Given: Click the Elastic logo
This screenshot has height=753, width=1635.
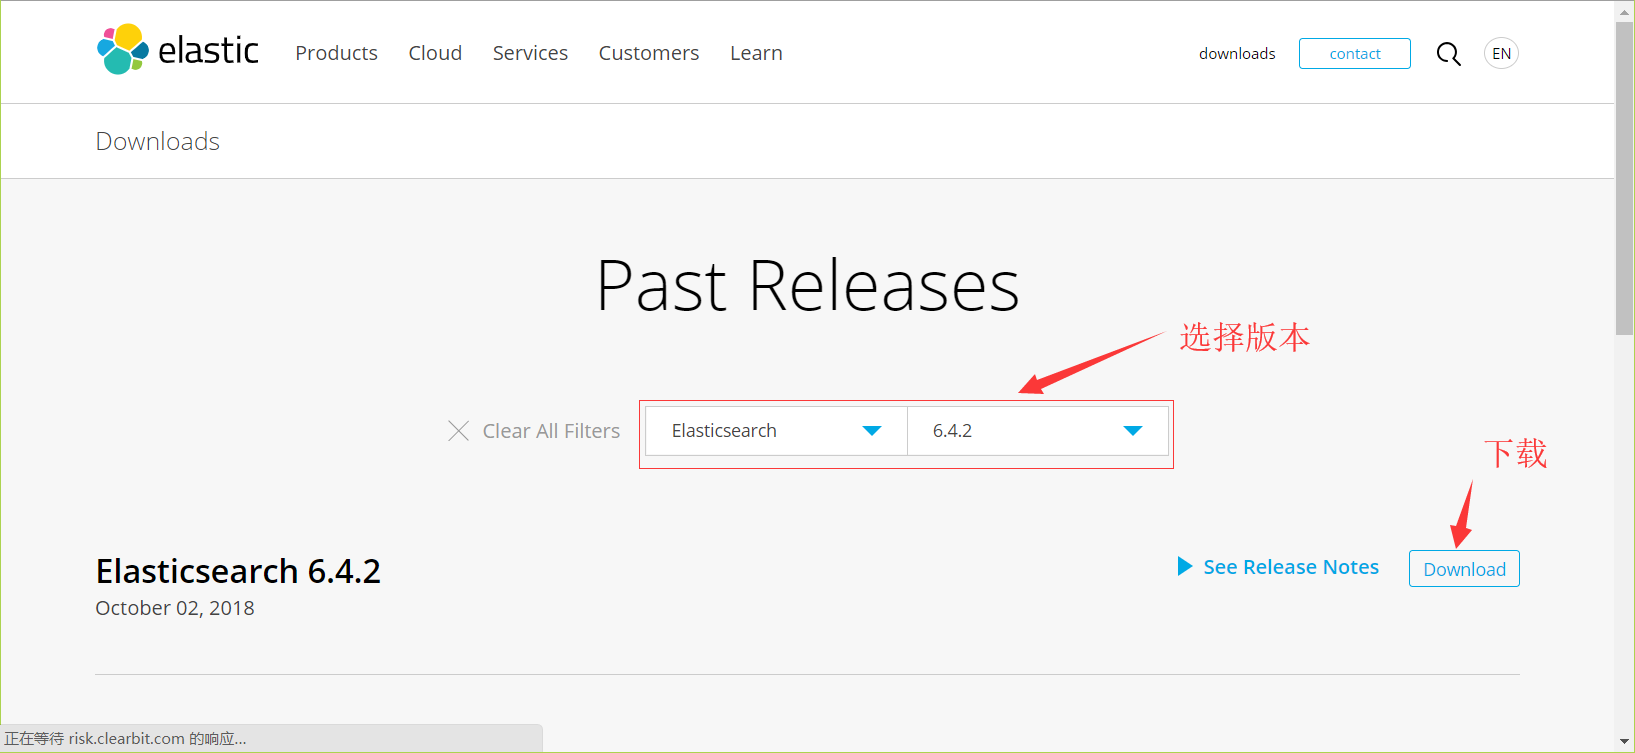Looking at the screenshot, I should pos(178,50).
